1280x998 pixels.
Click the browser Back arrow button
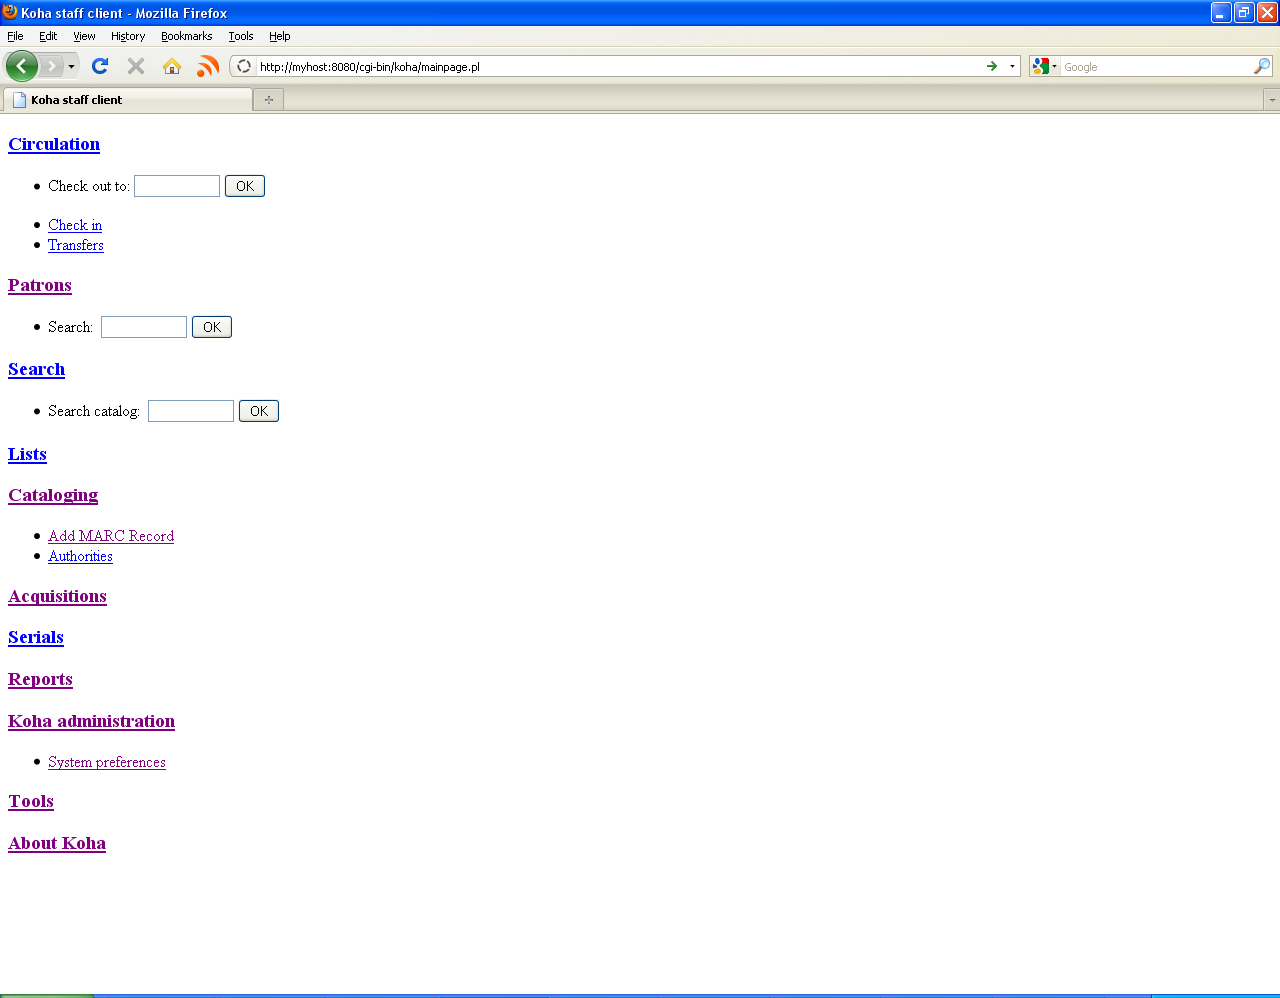(x=21, y=66)
